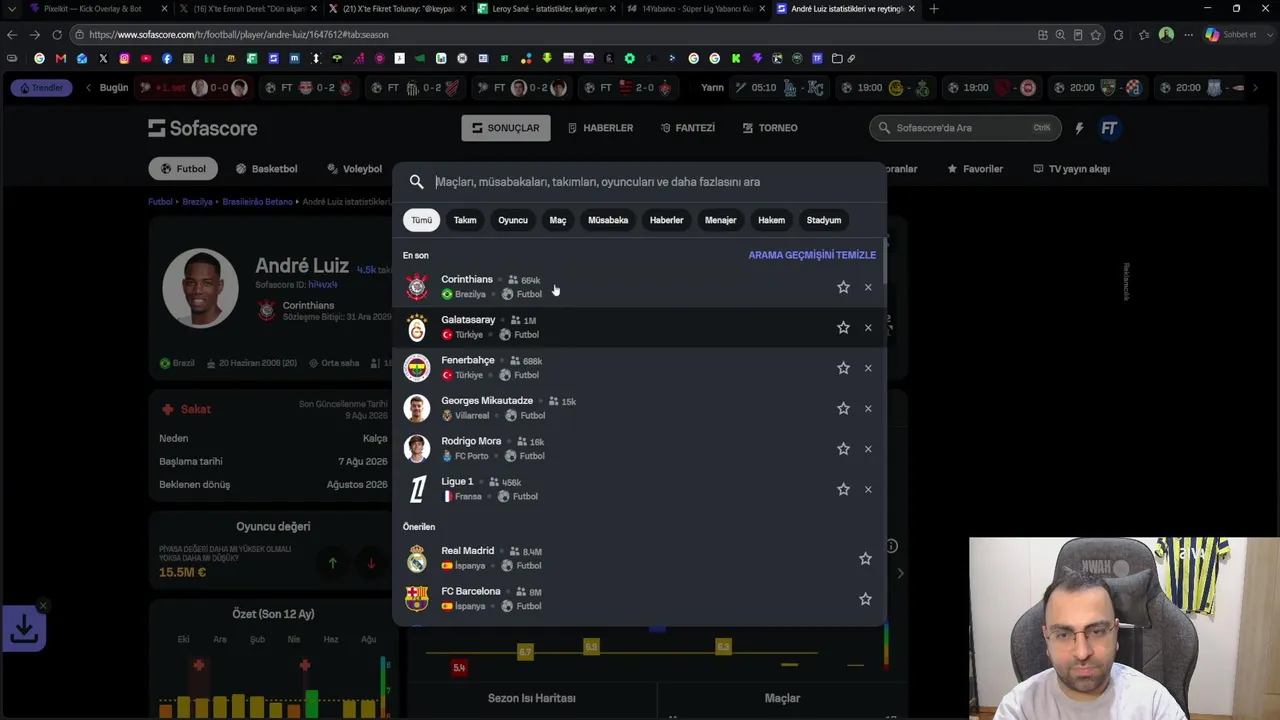Open the FT profile avatar

pos(1109,128)
